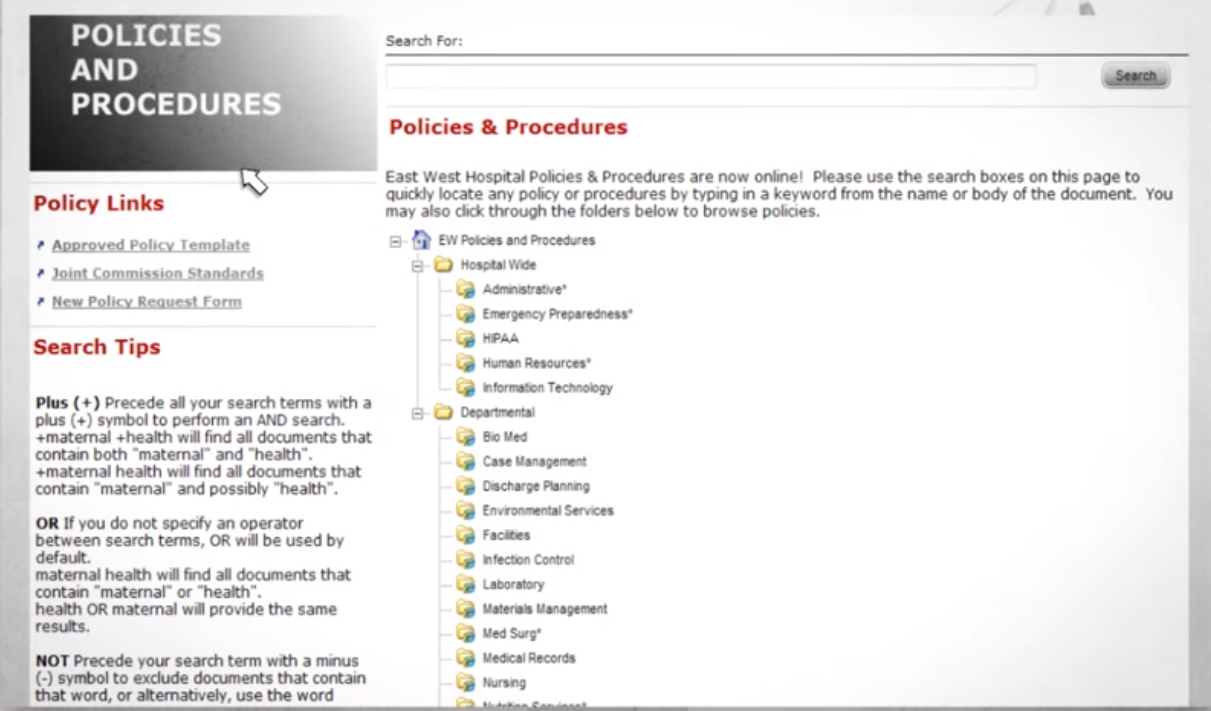Select the Hospital Wide tree label

pos(498,265)
